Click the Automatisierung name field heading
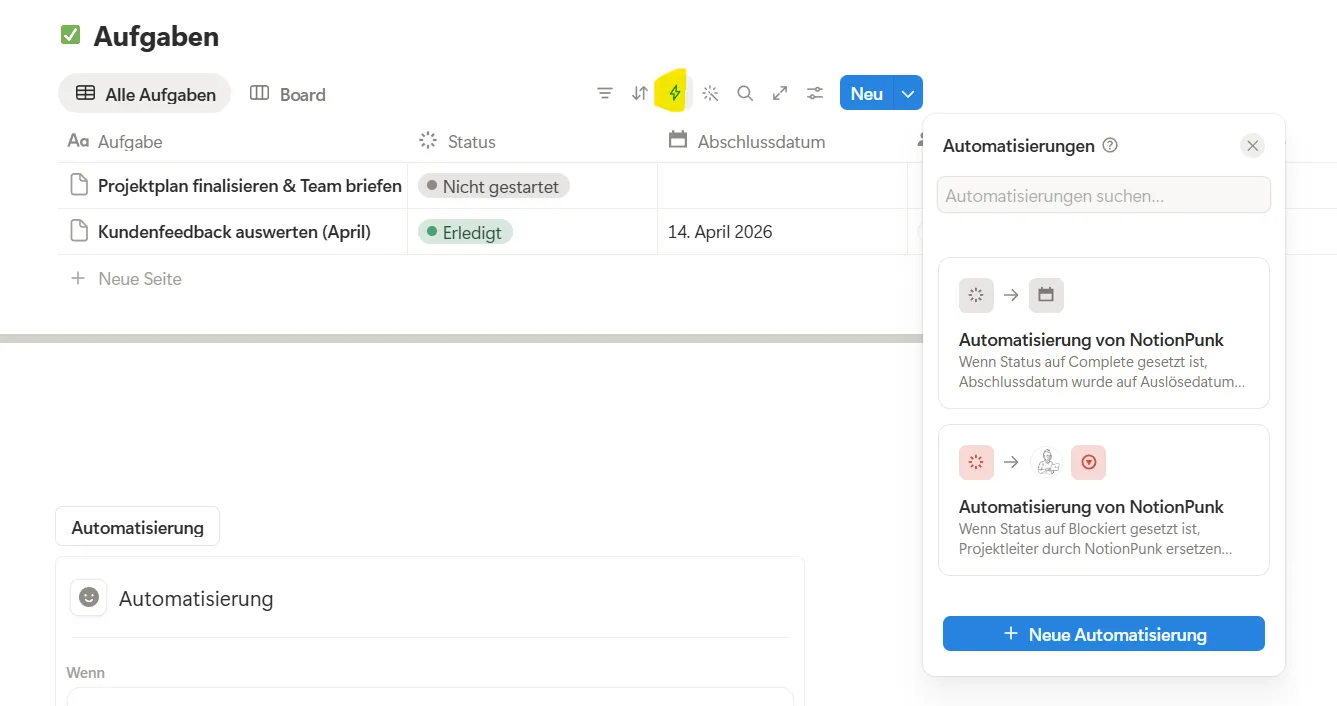This screenshot has height=706, width=1337. [196, 598]
